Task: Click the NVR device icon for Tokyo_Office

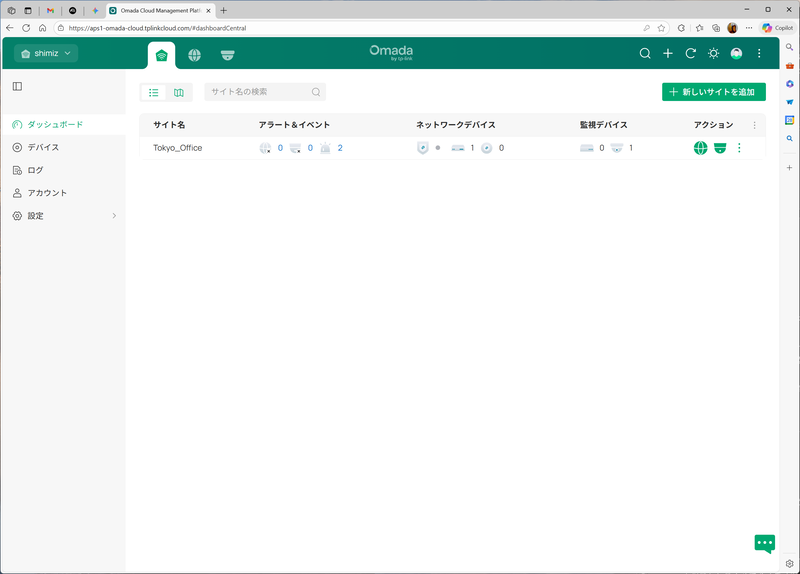Action: (587, 148)
